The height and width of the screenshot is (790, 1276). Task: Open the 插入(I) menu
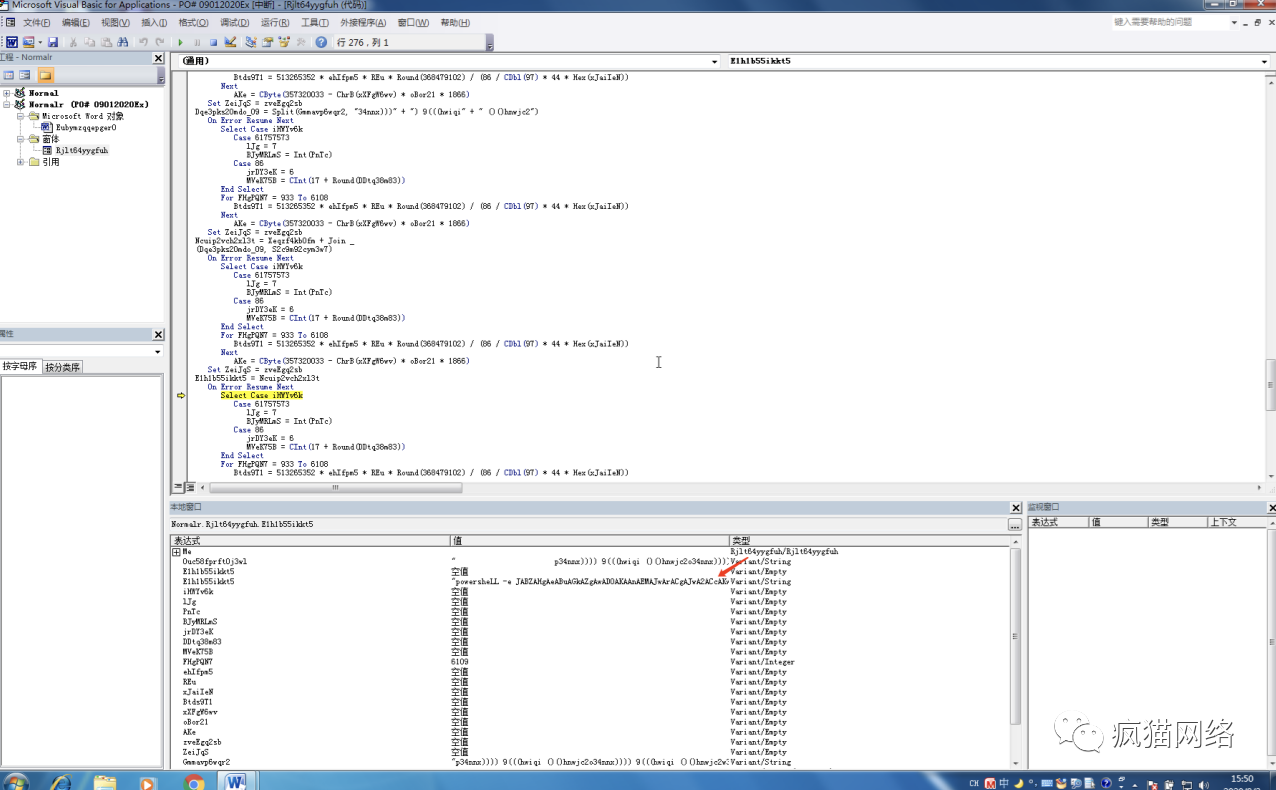pos(154,23)
